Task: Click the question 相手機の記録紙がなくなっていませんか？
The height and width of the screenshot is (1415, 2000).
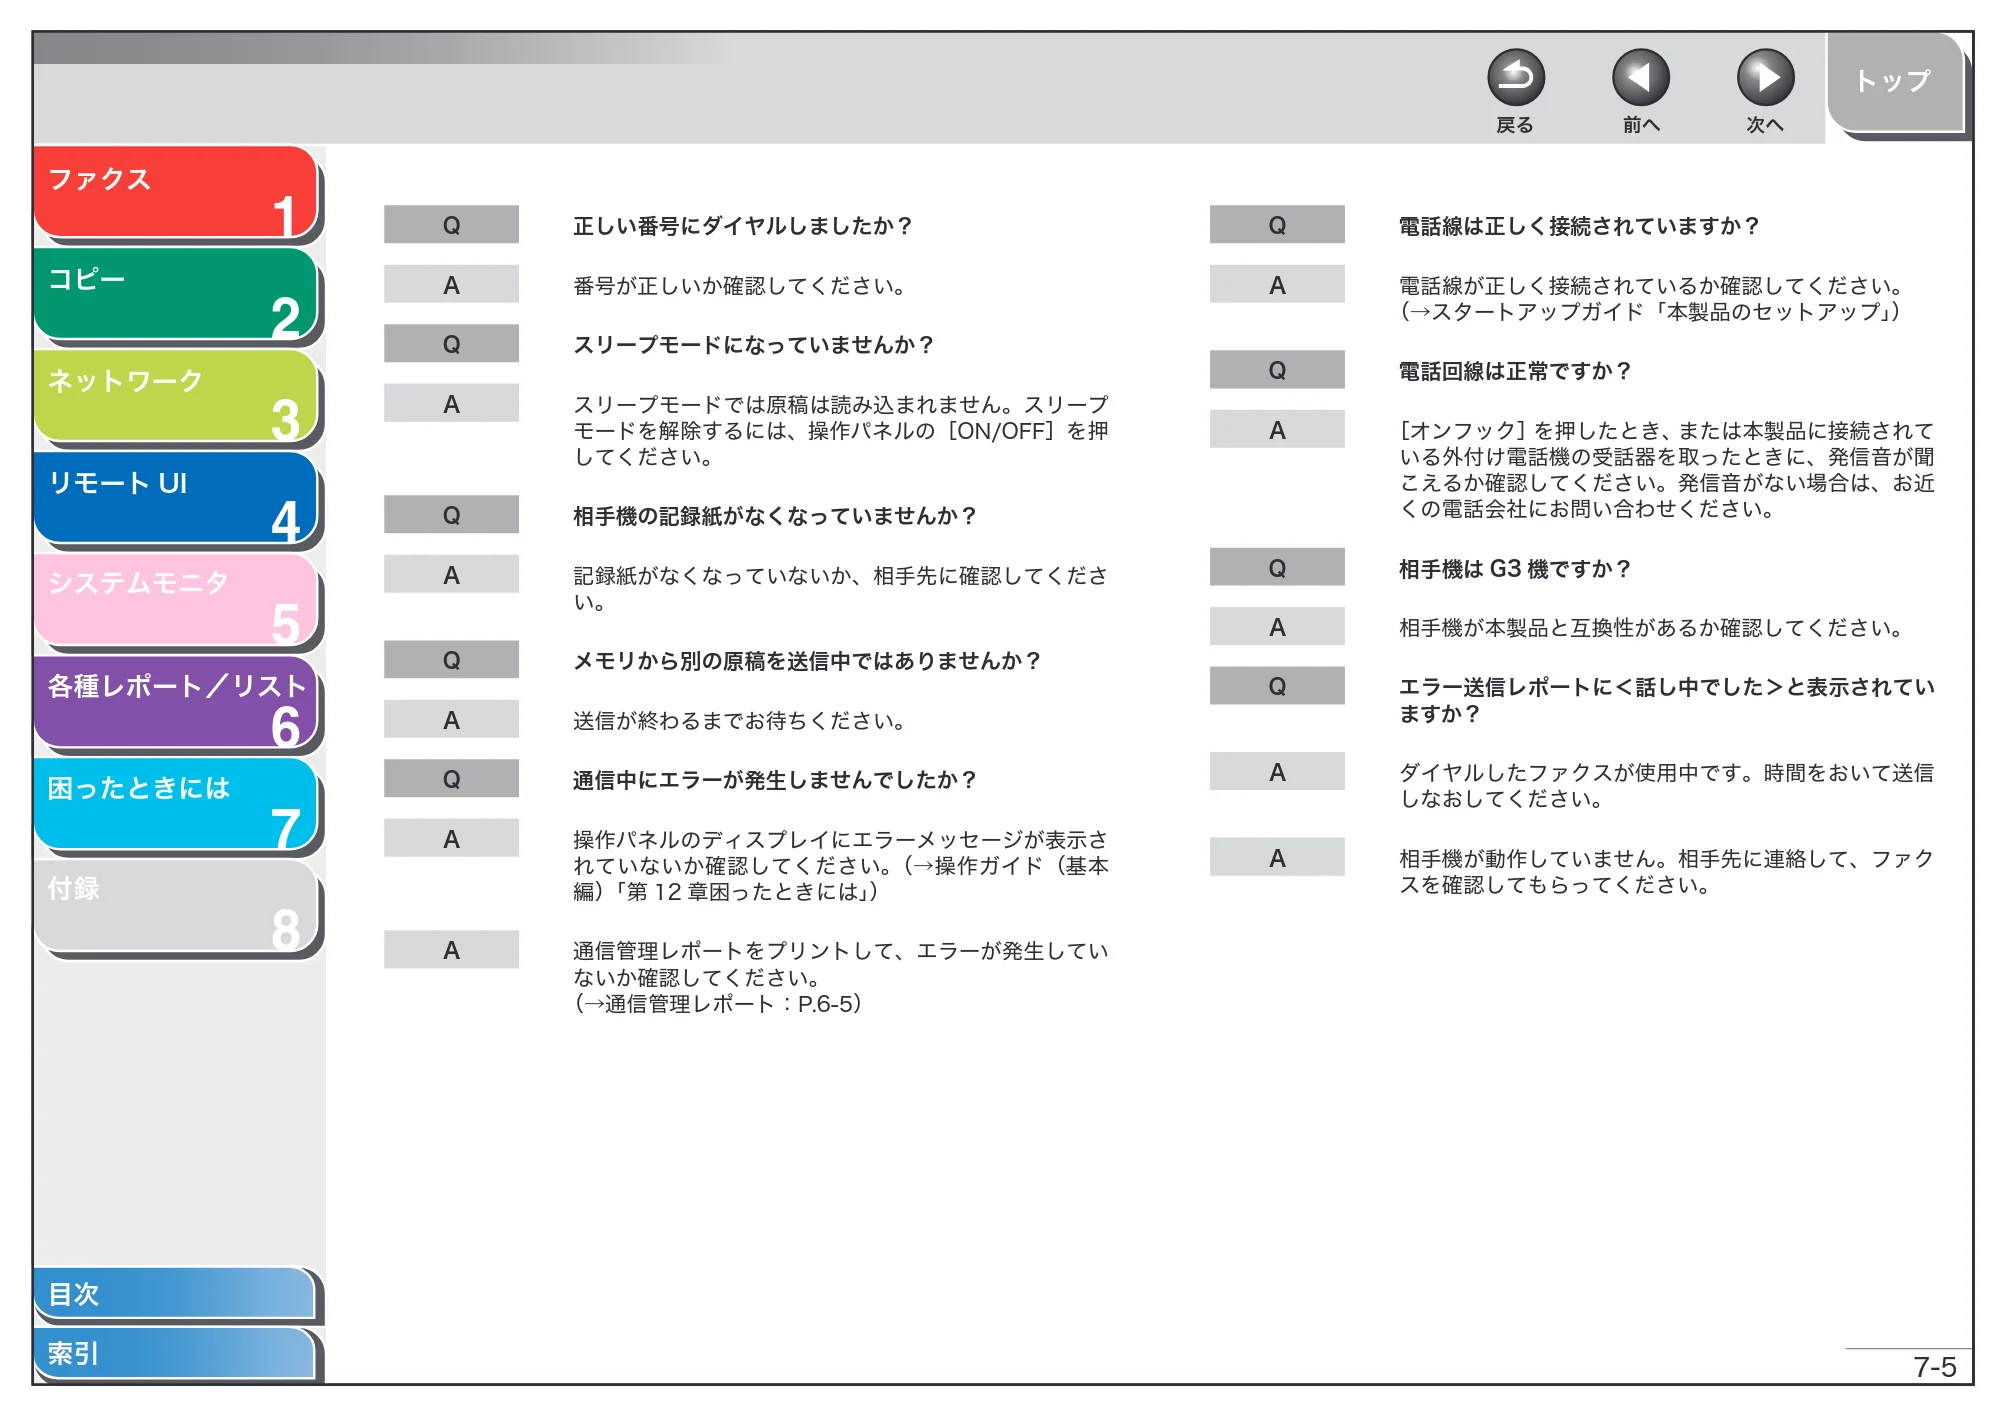Action: (775, 516)
